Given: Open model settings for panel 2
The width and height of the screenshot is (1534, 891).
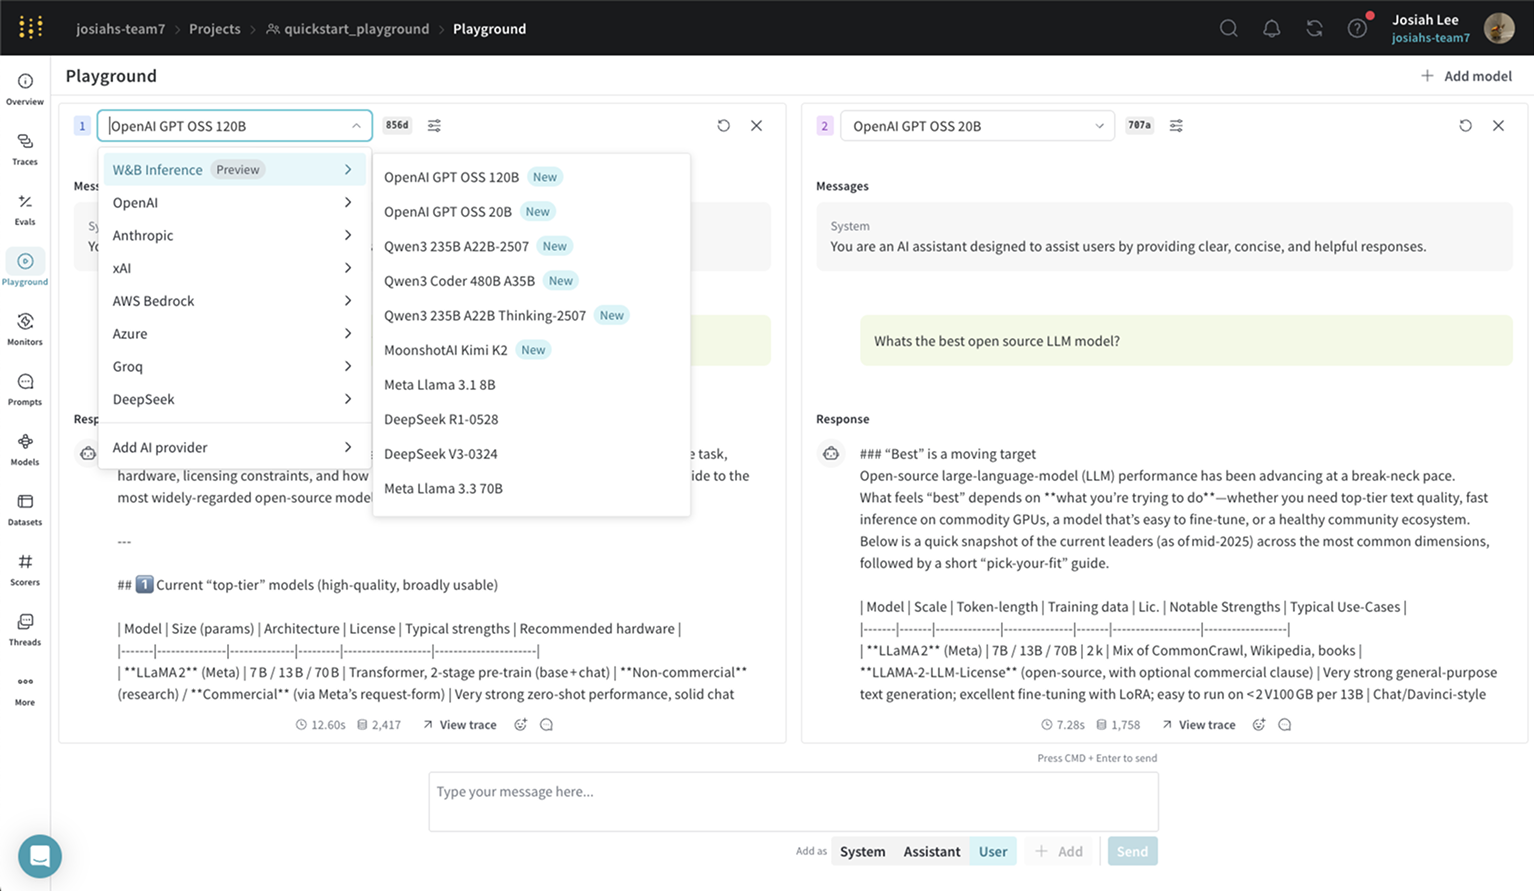Looking at the screenshot, I should tap(1176, 126).
